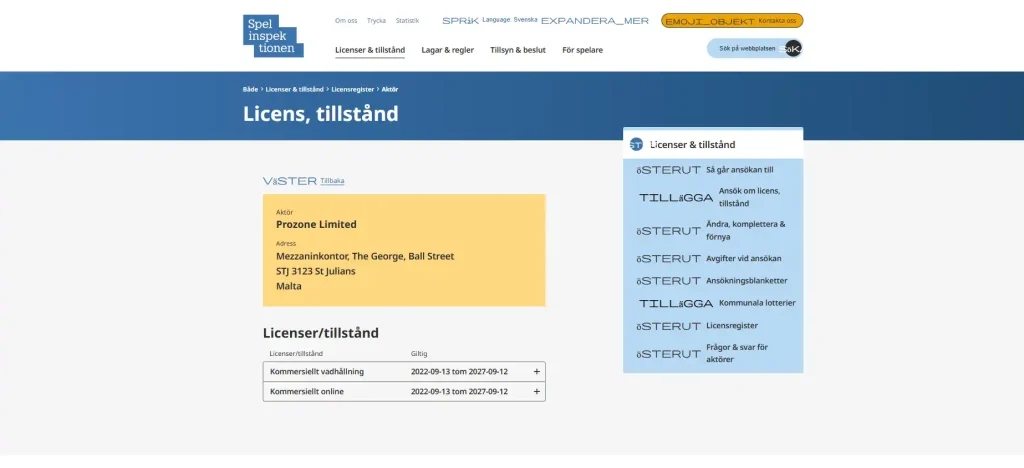Viewport: 1024px width, 468px height.
Task: Expand the Kommersiellt vadhållning row plus
Action: tap(537, 371)
